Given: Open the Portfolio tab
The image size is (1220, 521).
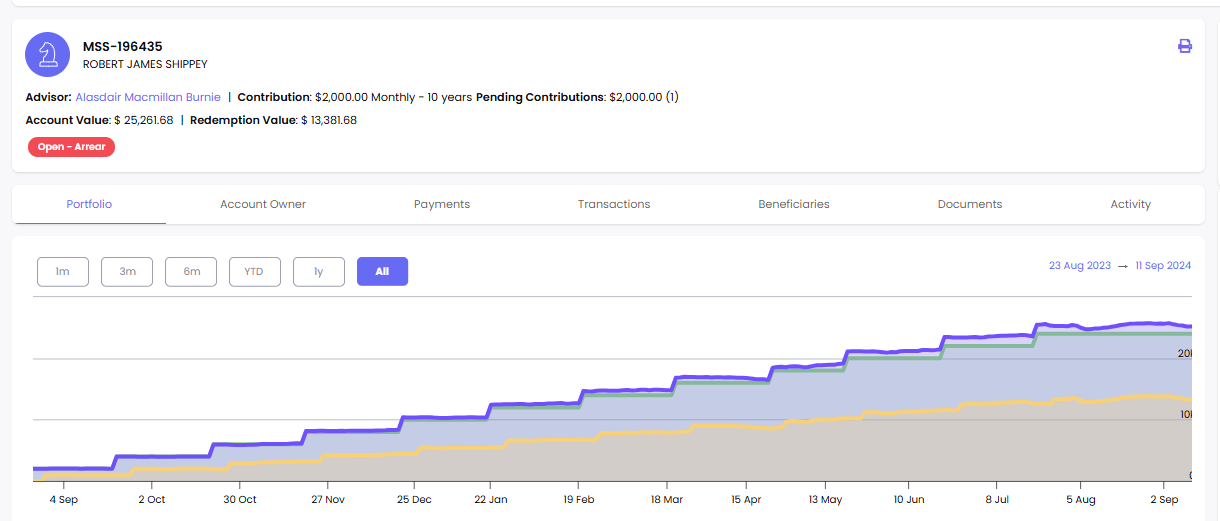Looking at the screenshot, I should [x=89, y=204].
